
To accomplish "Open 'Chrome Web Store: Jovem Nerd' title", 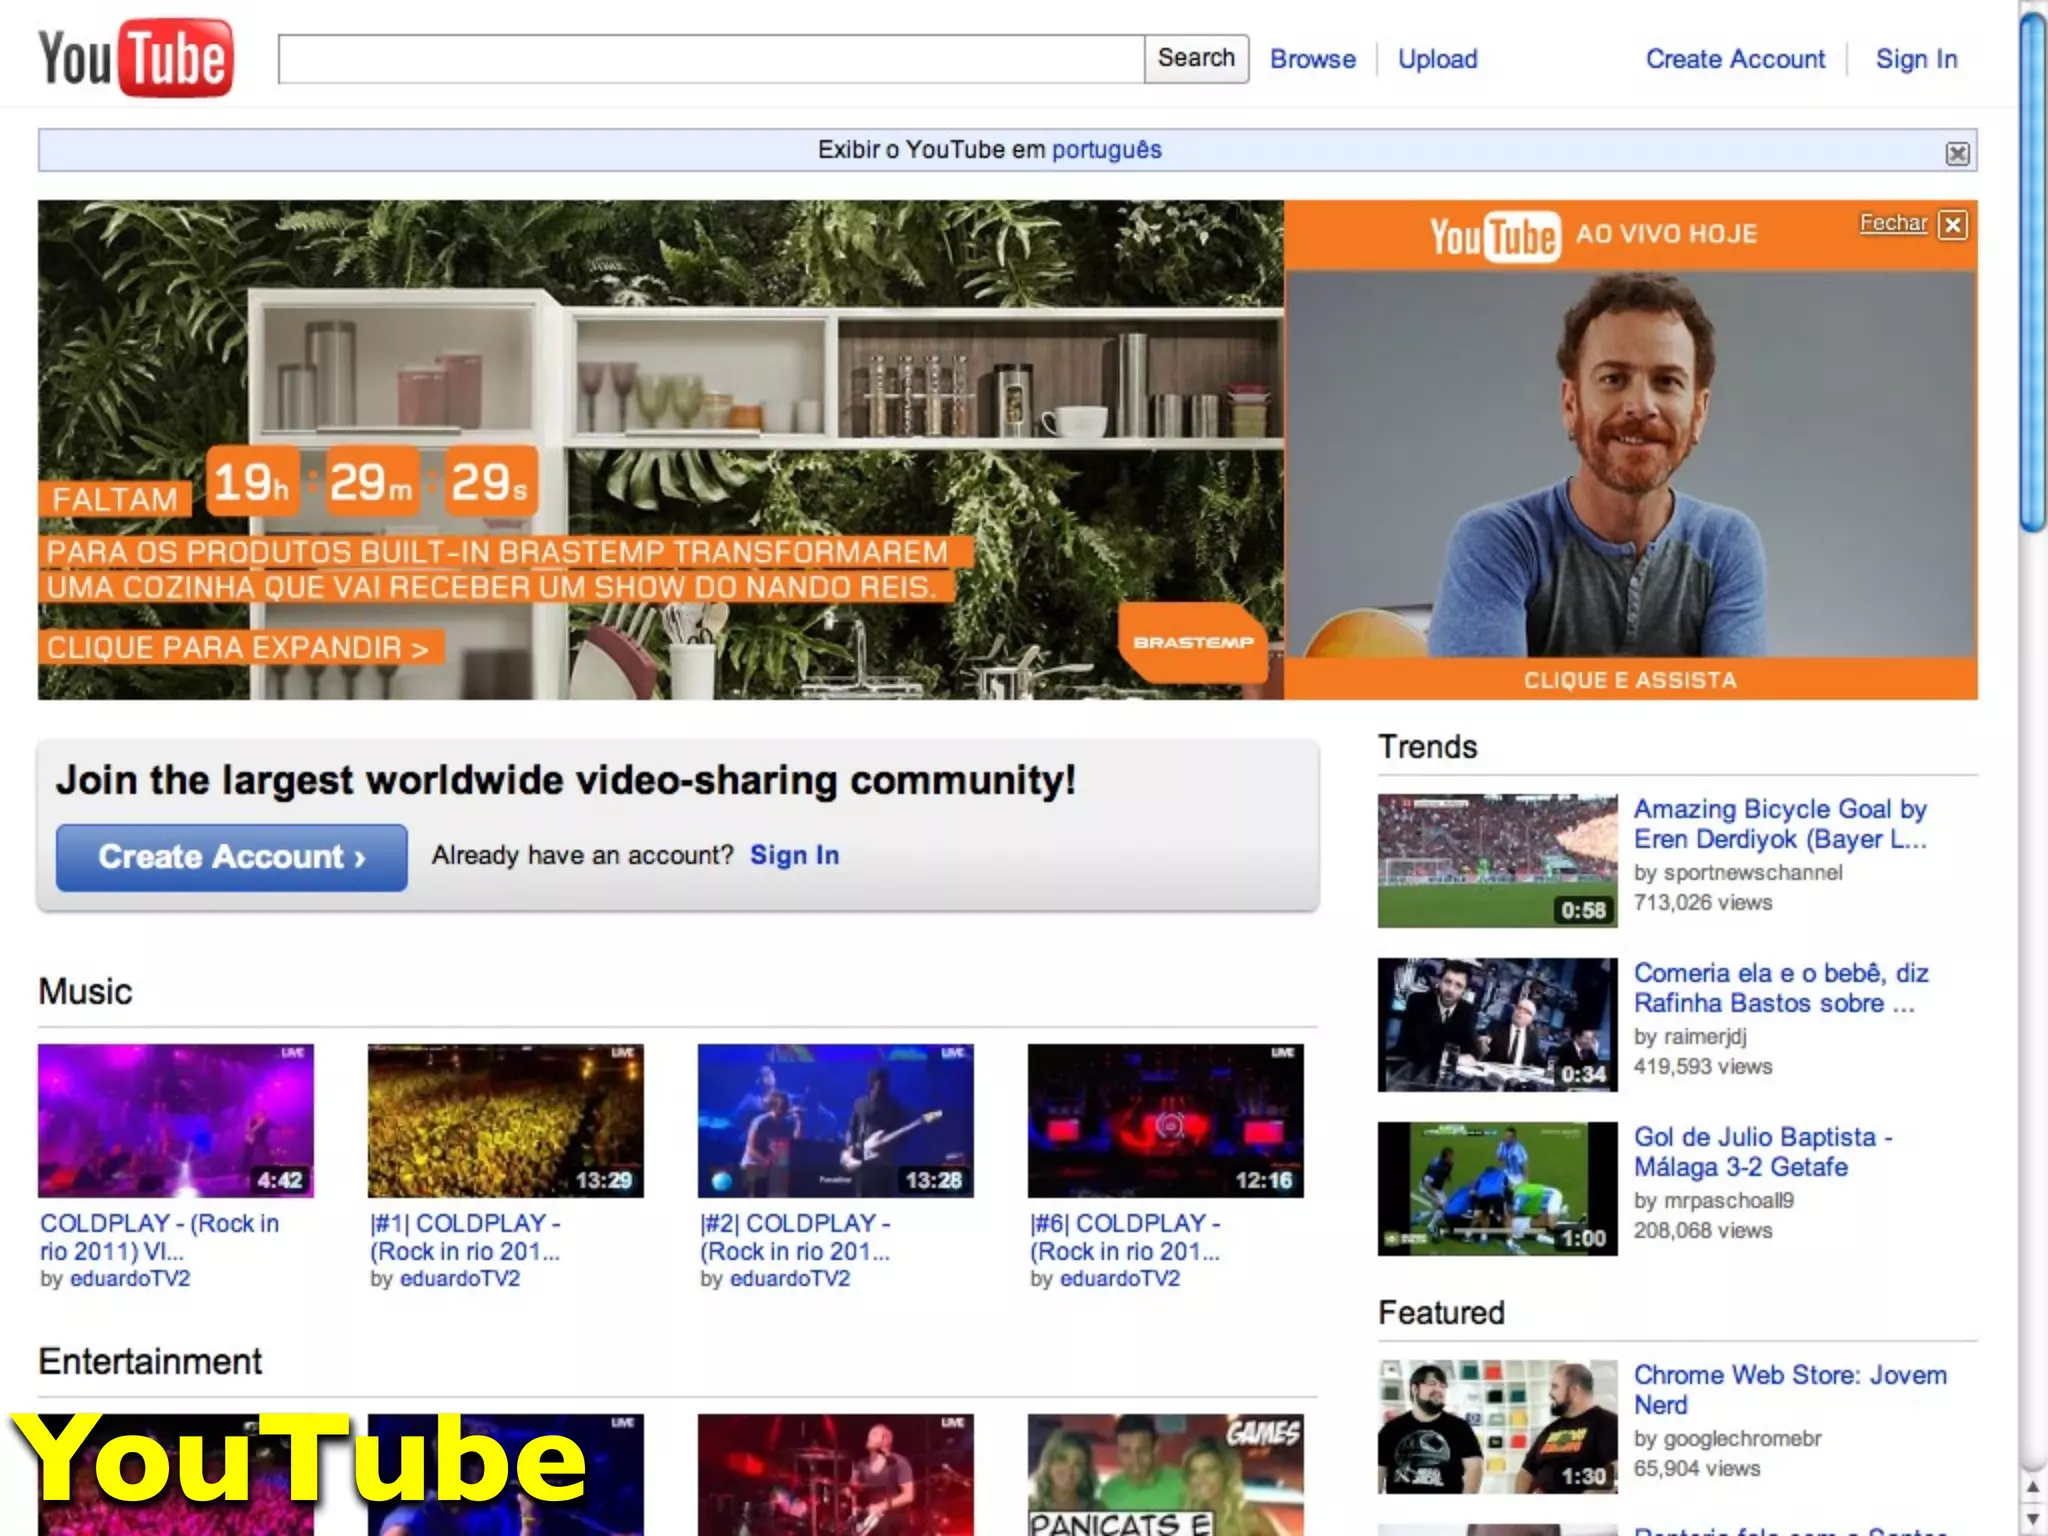I will click(x=1790, y=1390).
